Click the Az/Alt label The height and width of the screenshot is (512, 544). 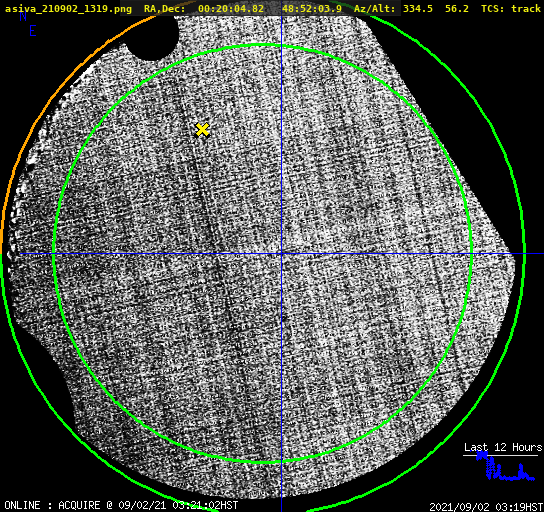[374, 9]
